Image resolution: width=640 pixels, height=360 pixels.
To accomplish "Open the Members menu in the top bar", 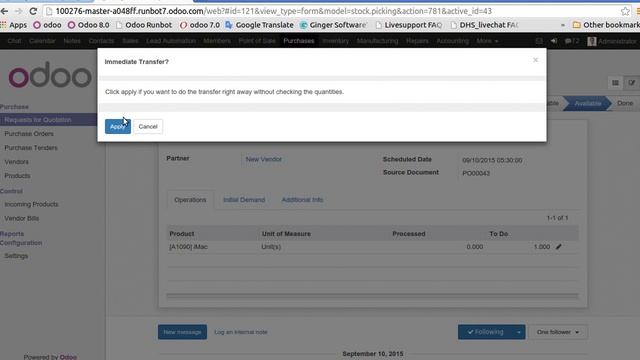I will 217,41.
